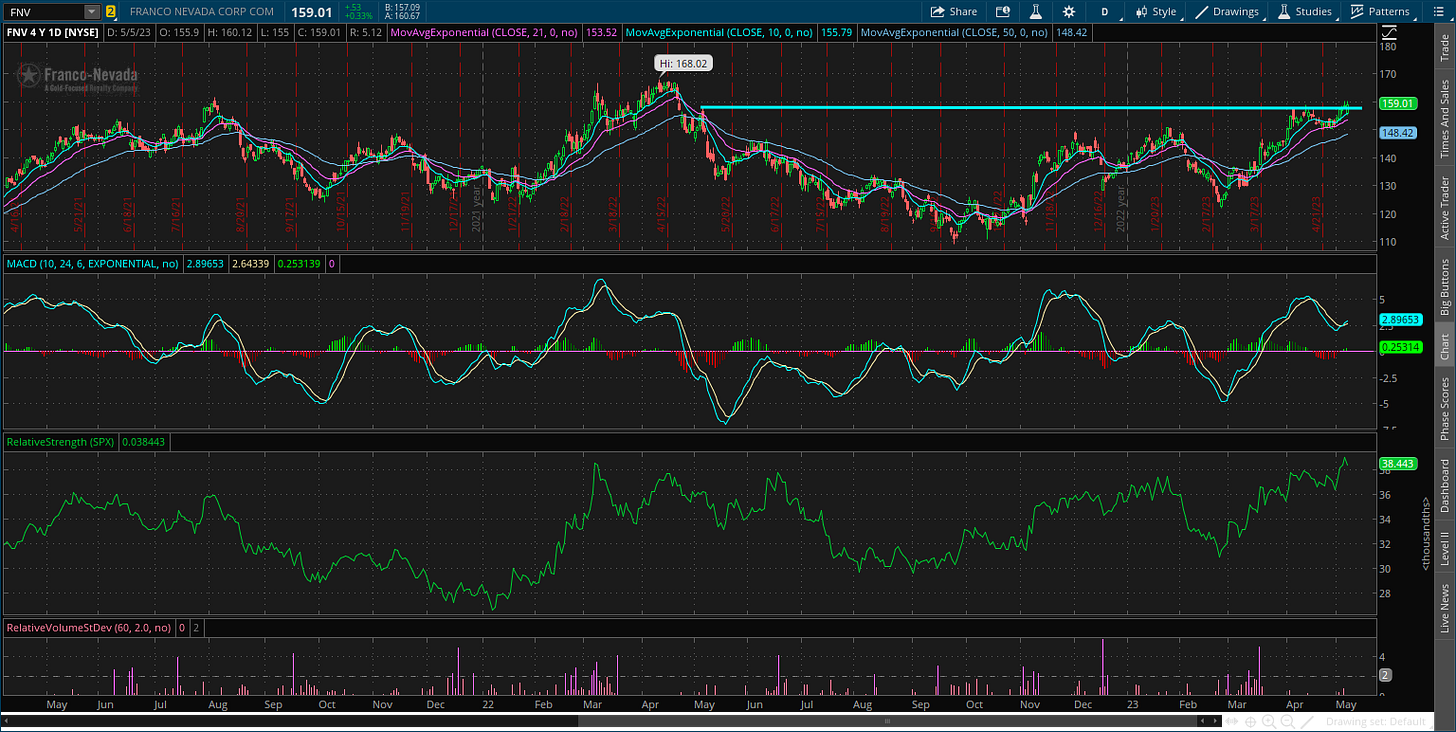Click the cyan horizontal resistance line
This screenshot has height=732, width=1456.
(1030, 107)
